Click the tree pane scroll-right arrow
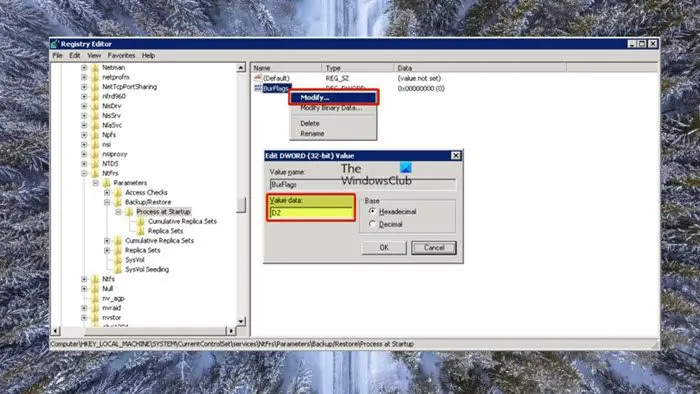 231,331
